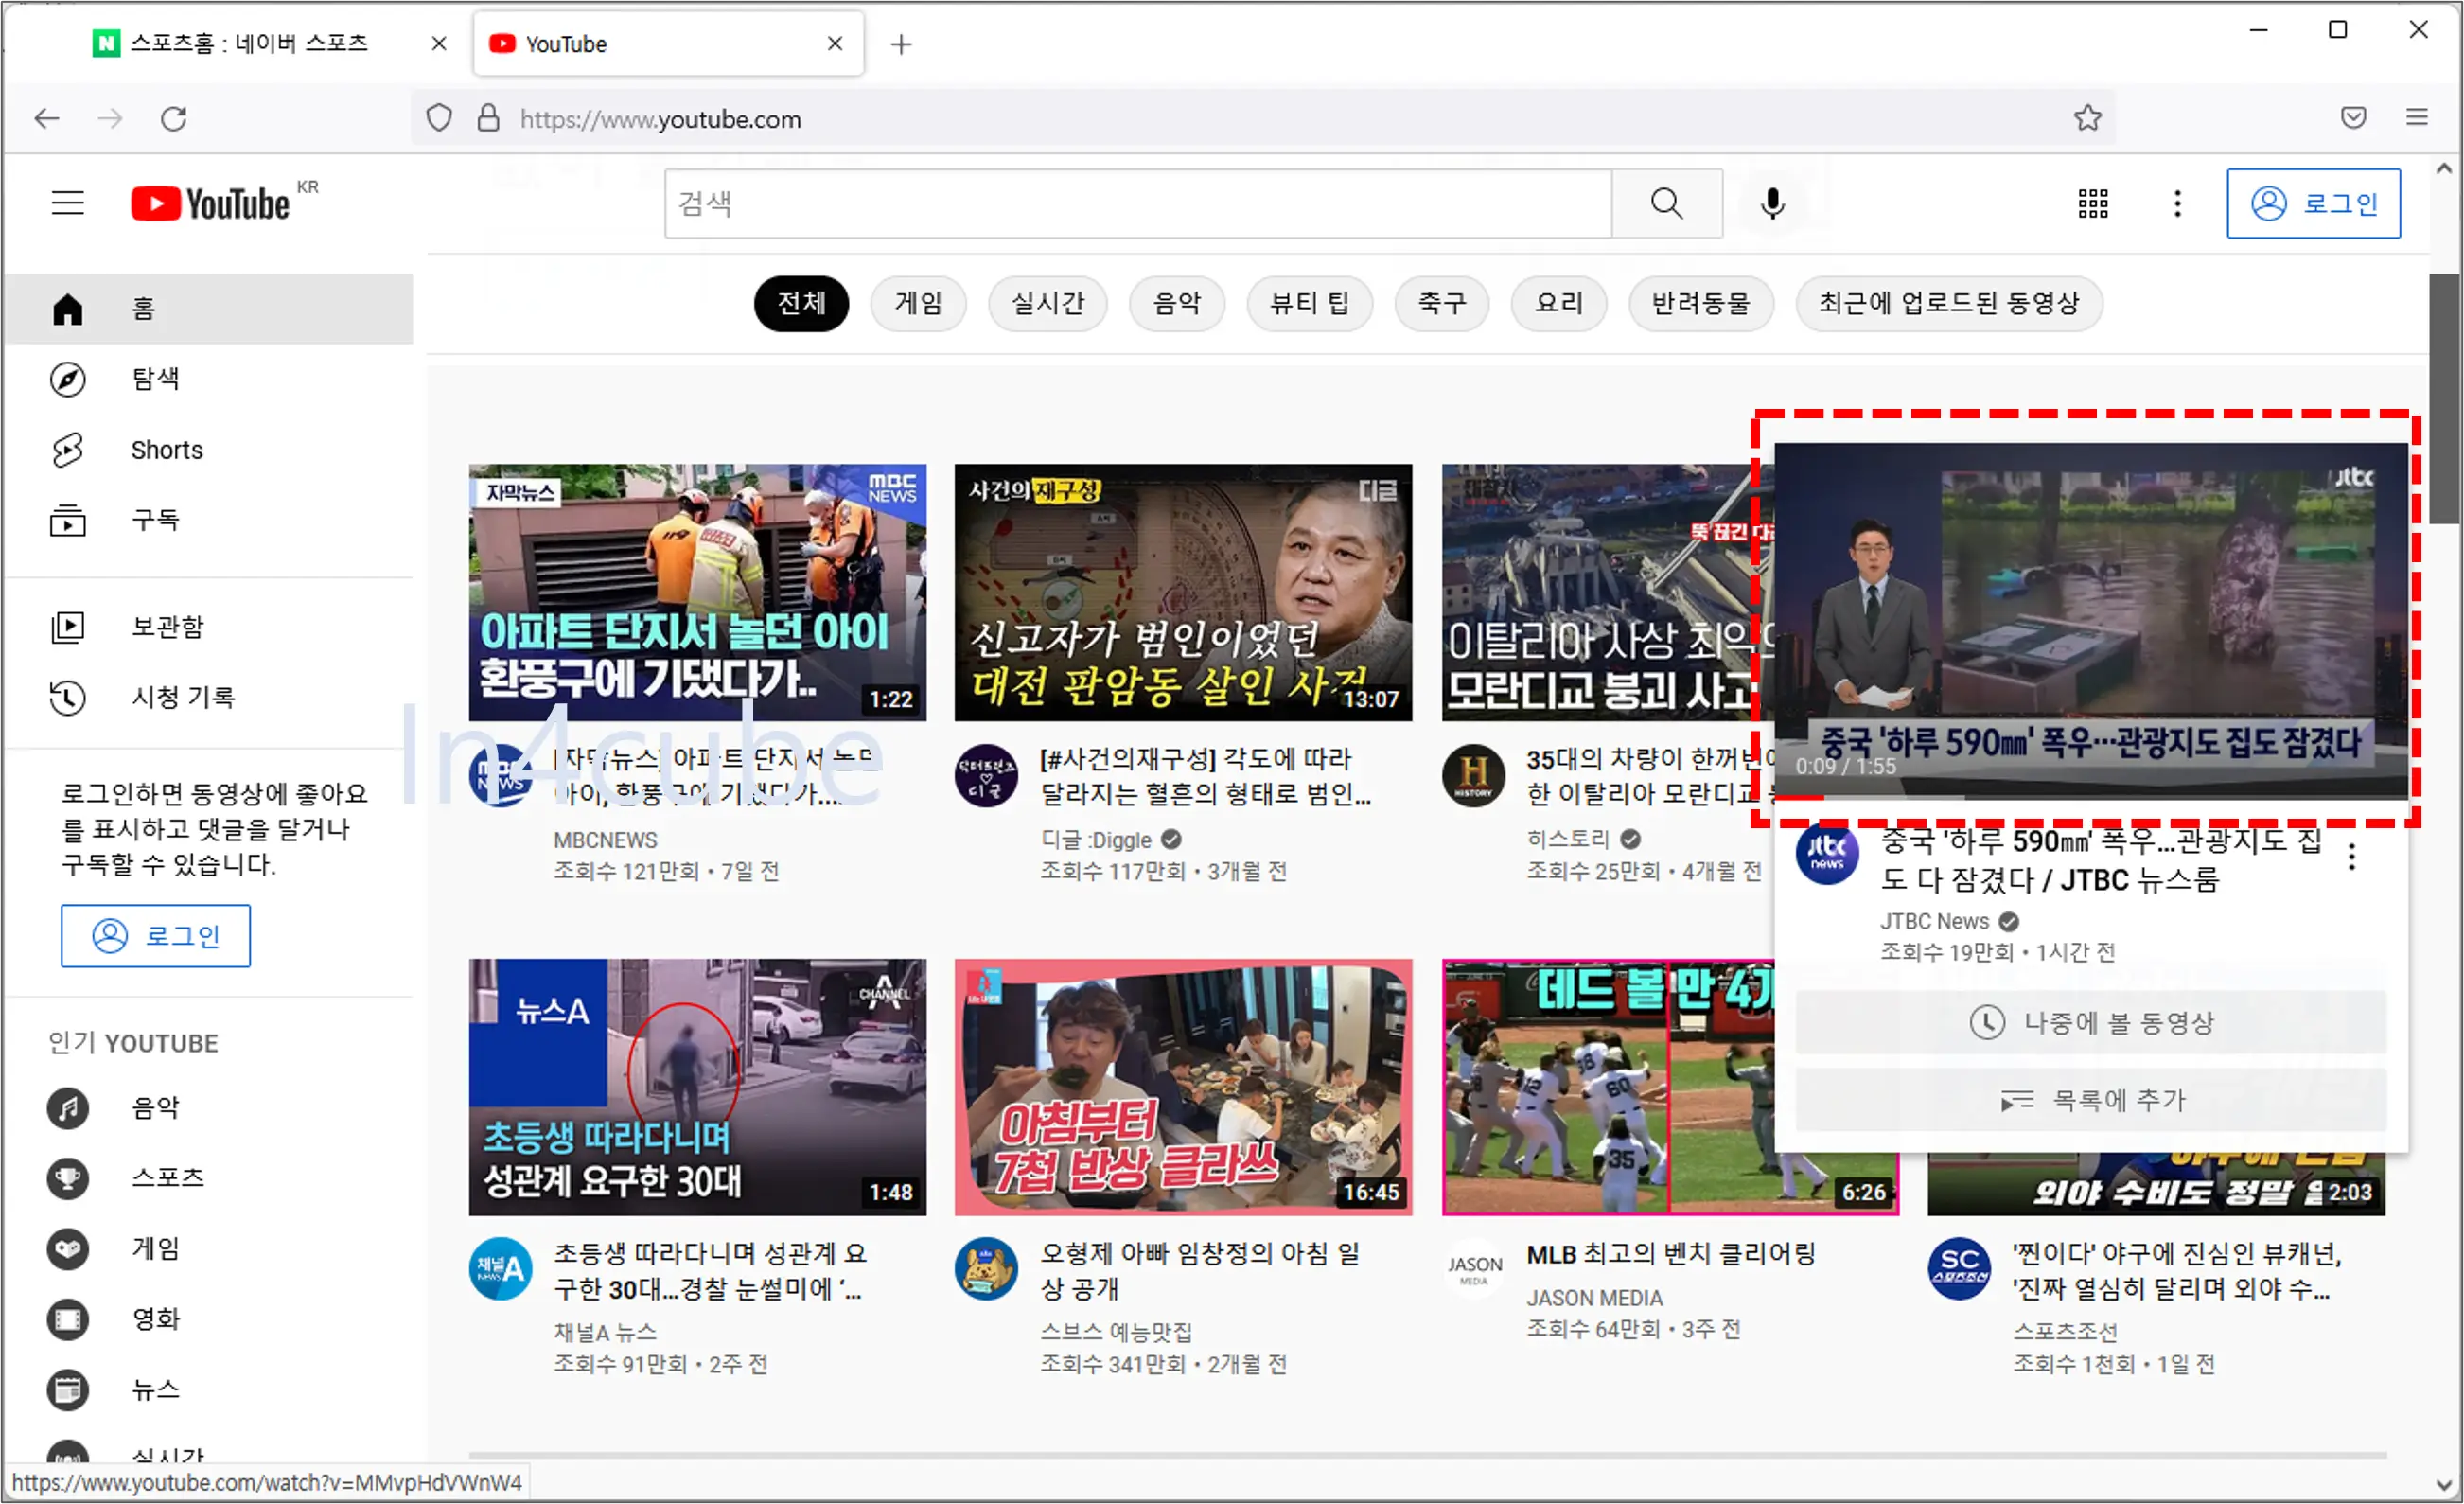The image size is (2464, 1504).
Task: Open title MLB 최고의 벤치 클리어링
Action: [x=1670, y=1254]
